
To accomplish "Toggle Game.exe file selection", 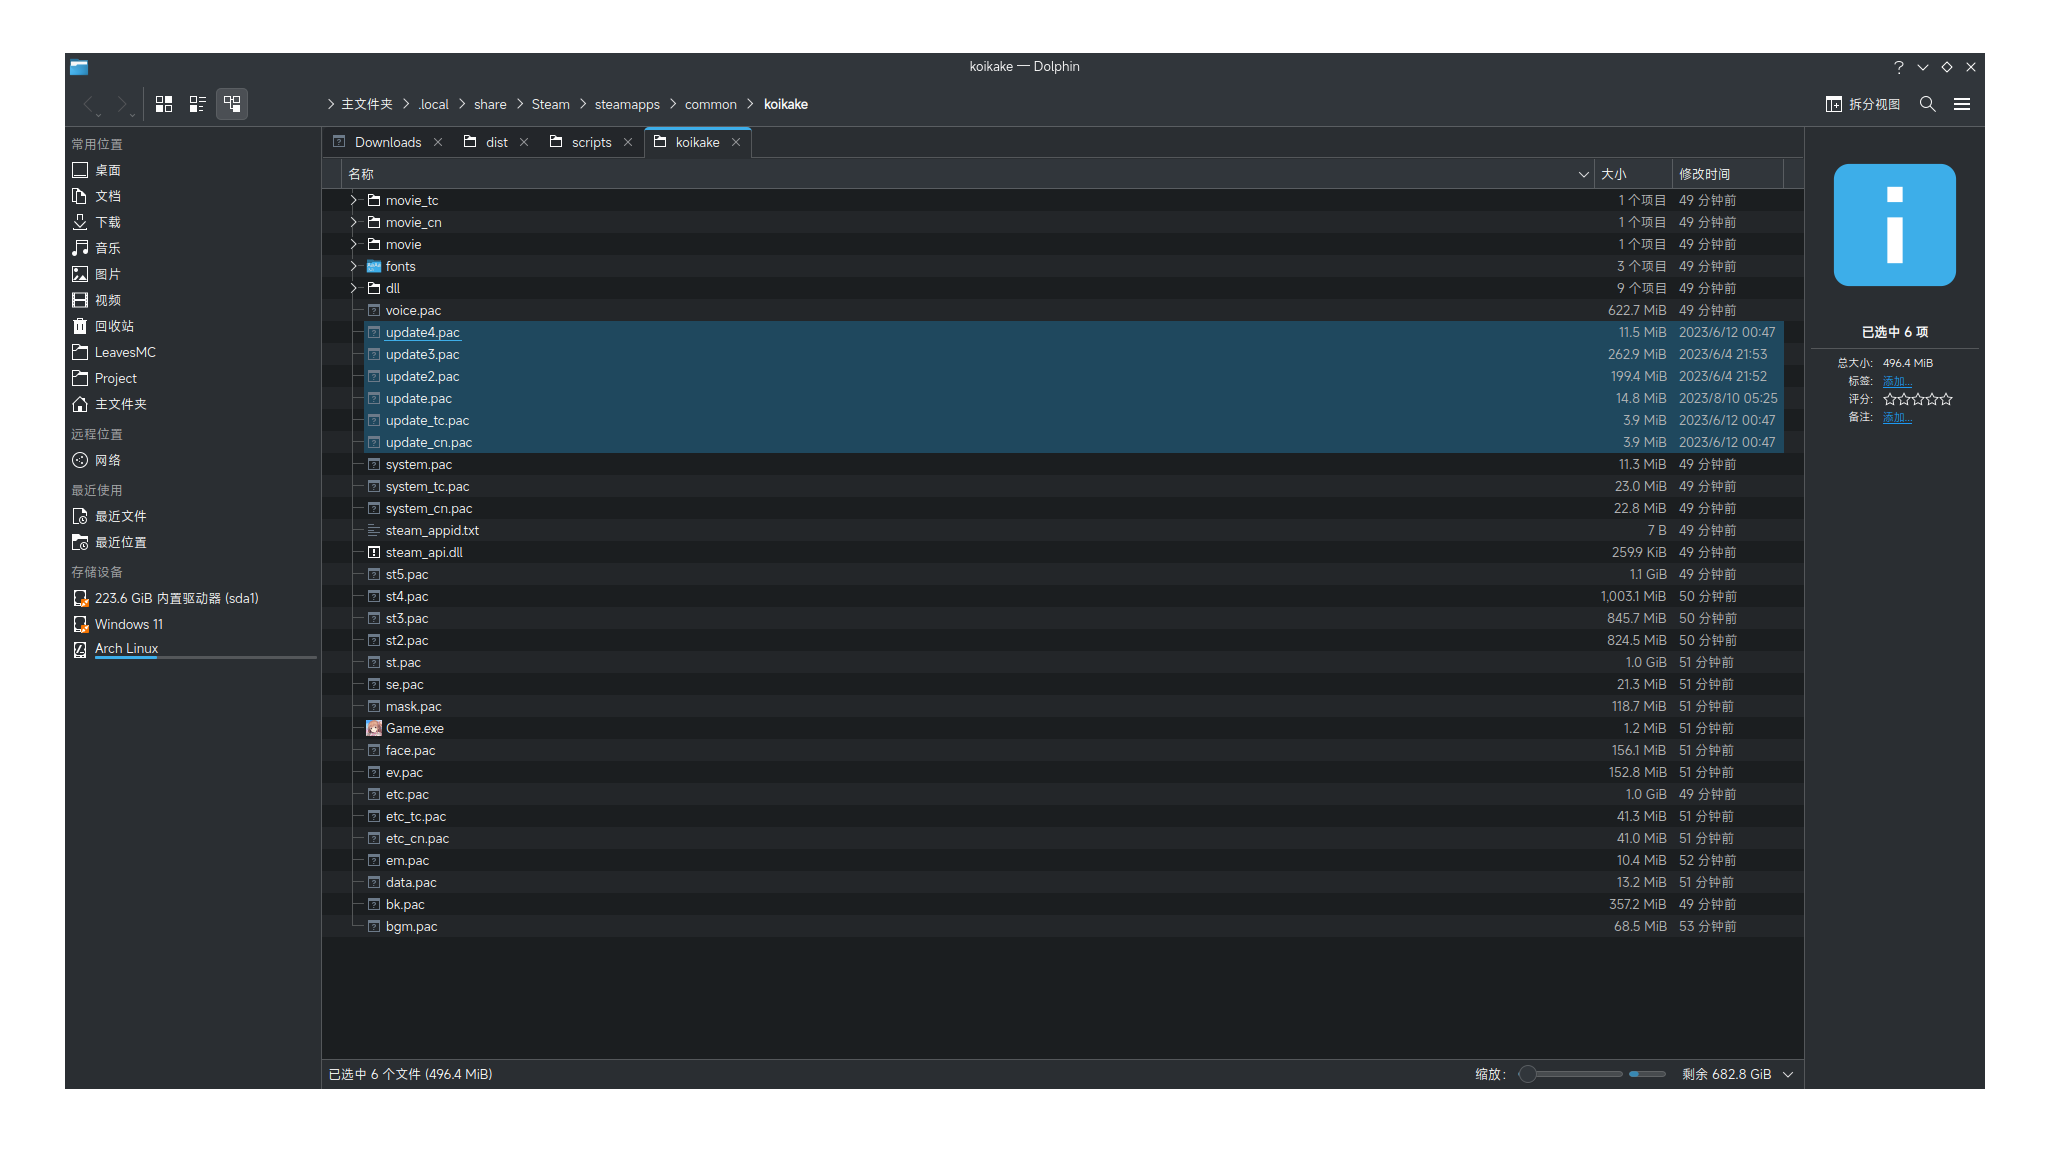I will (x=417, y=727).
